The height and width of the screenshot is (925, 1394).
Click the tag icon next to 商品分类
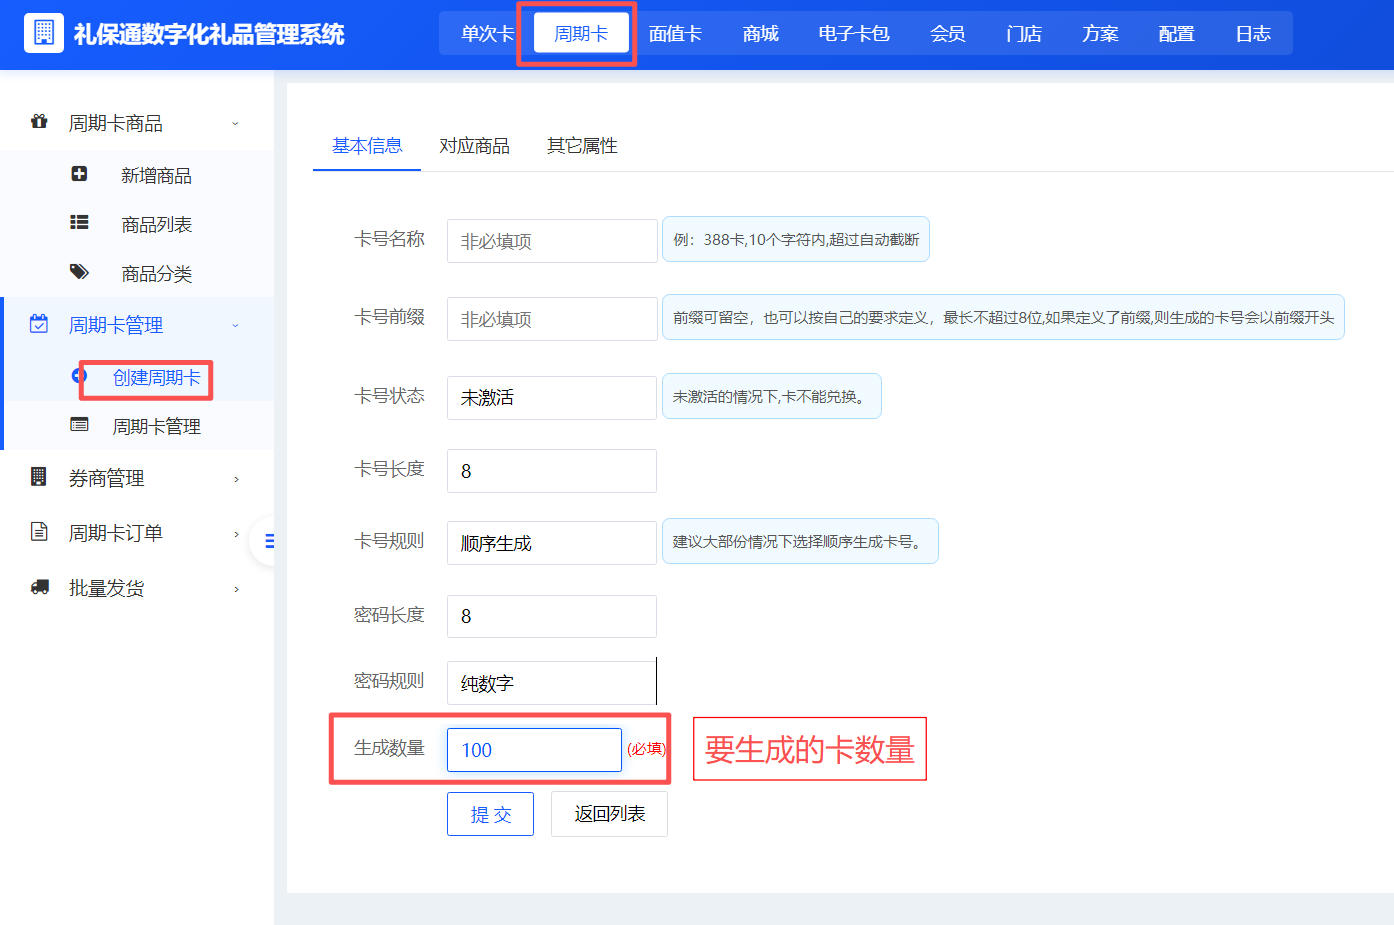click(x=79, y=272)
